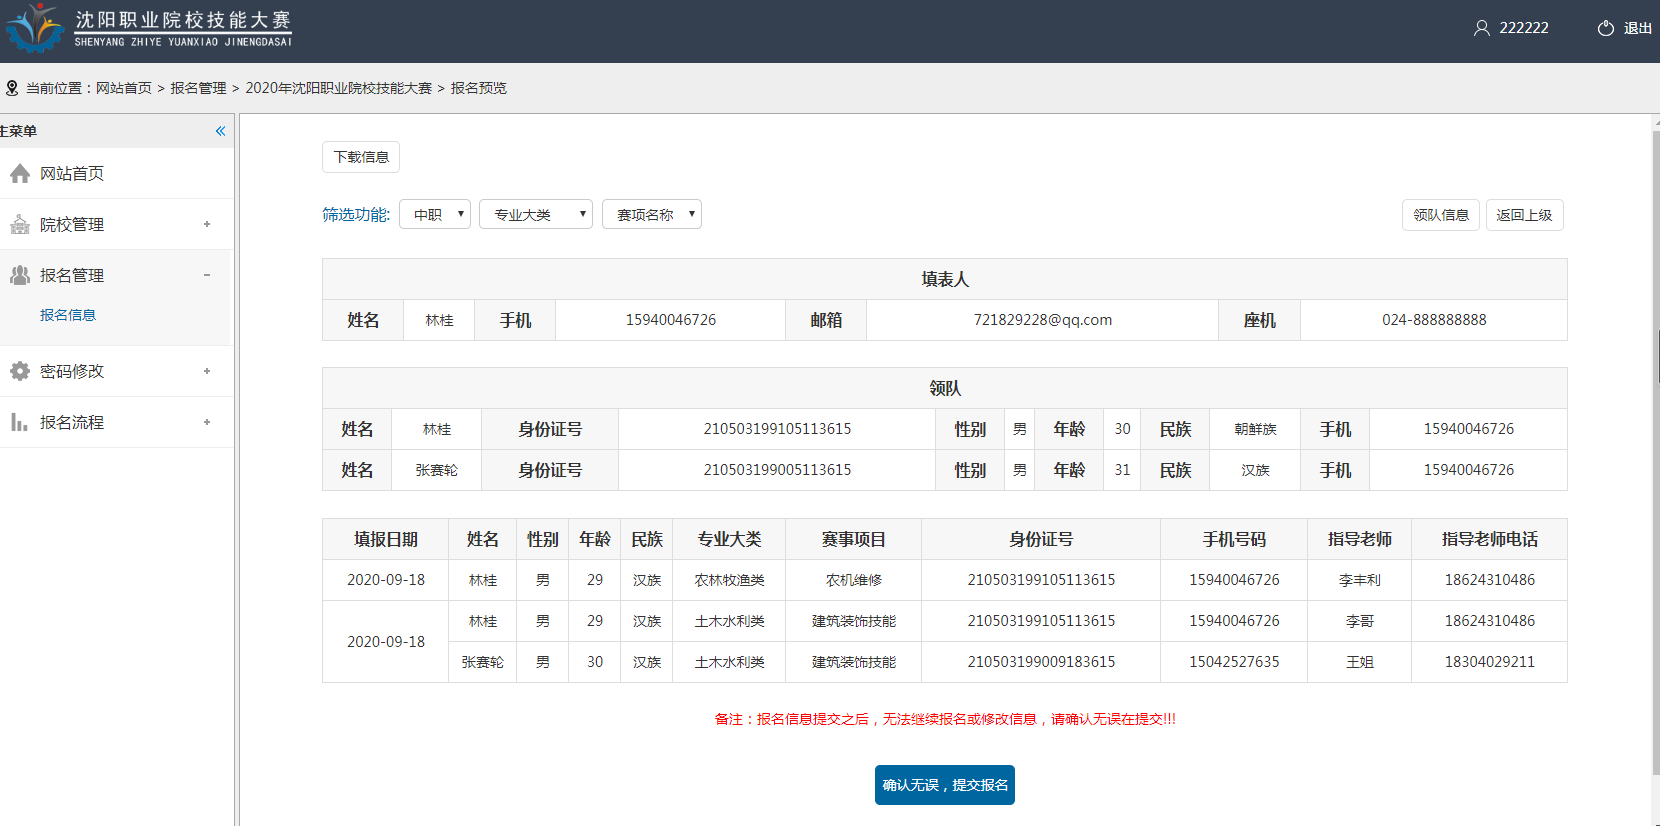
Task: Click the user profile icon beside 222222
Action: pyautogui.click(x=1481, y=28)
